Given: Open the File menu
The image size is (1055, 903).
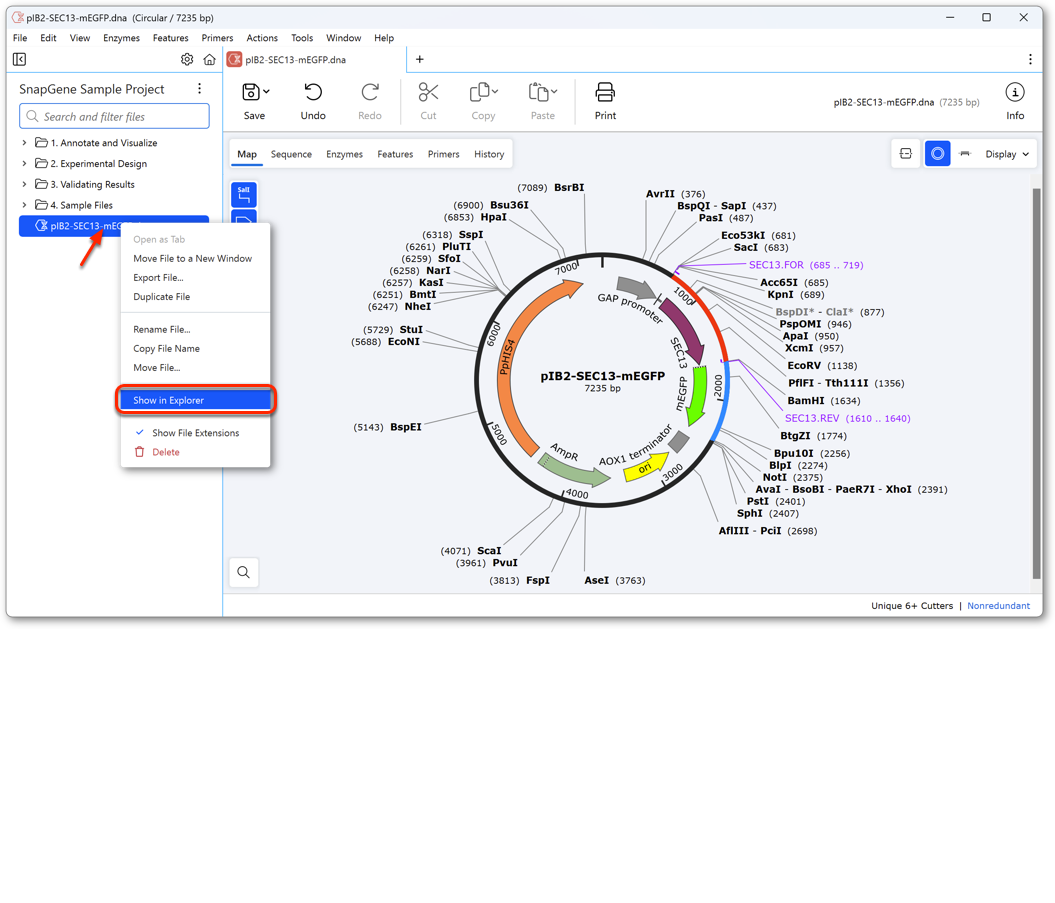Looking at the screenshot, I should click(x=20, y=38).
